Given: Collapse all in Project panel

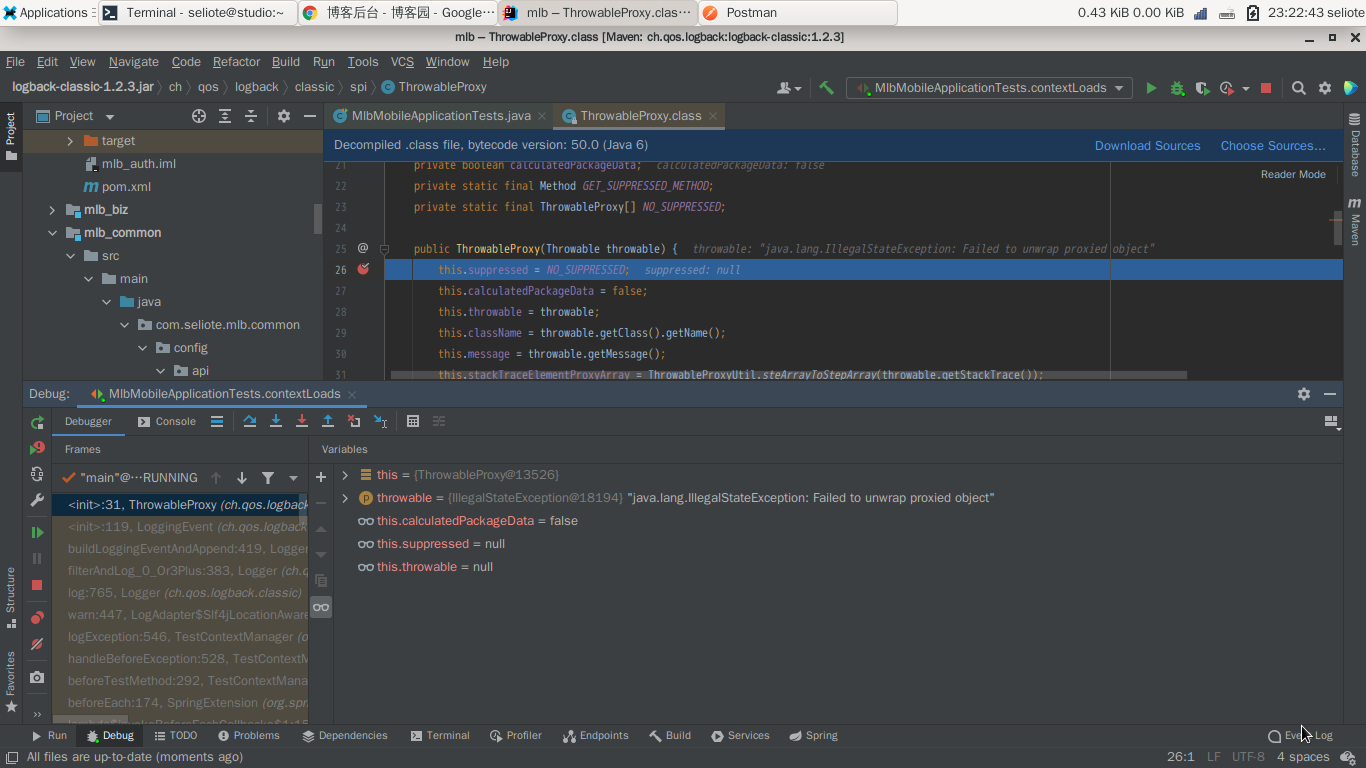Looking at the screenshot, I should [x=251, y=116].
